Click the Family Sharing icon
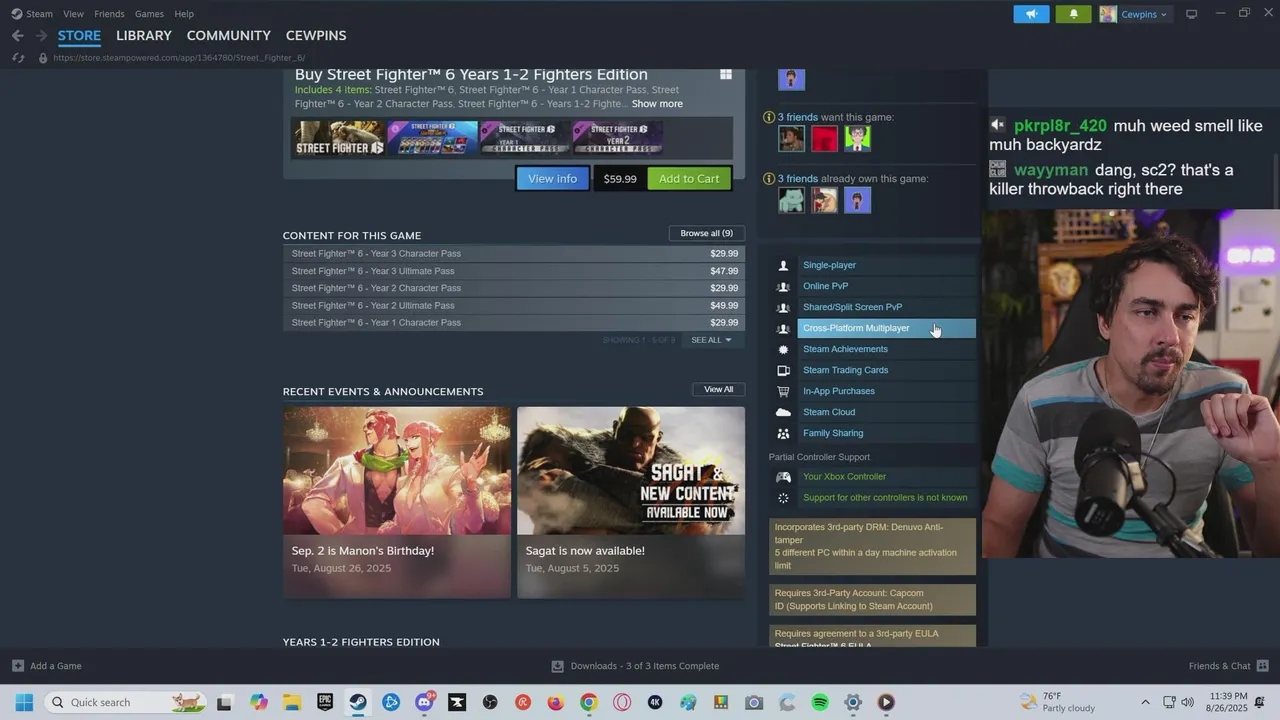This screenshot has height=720, width=1280. [x=783, y=433]
